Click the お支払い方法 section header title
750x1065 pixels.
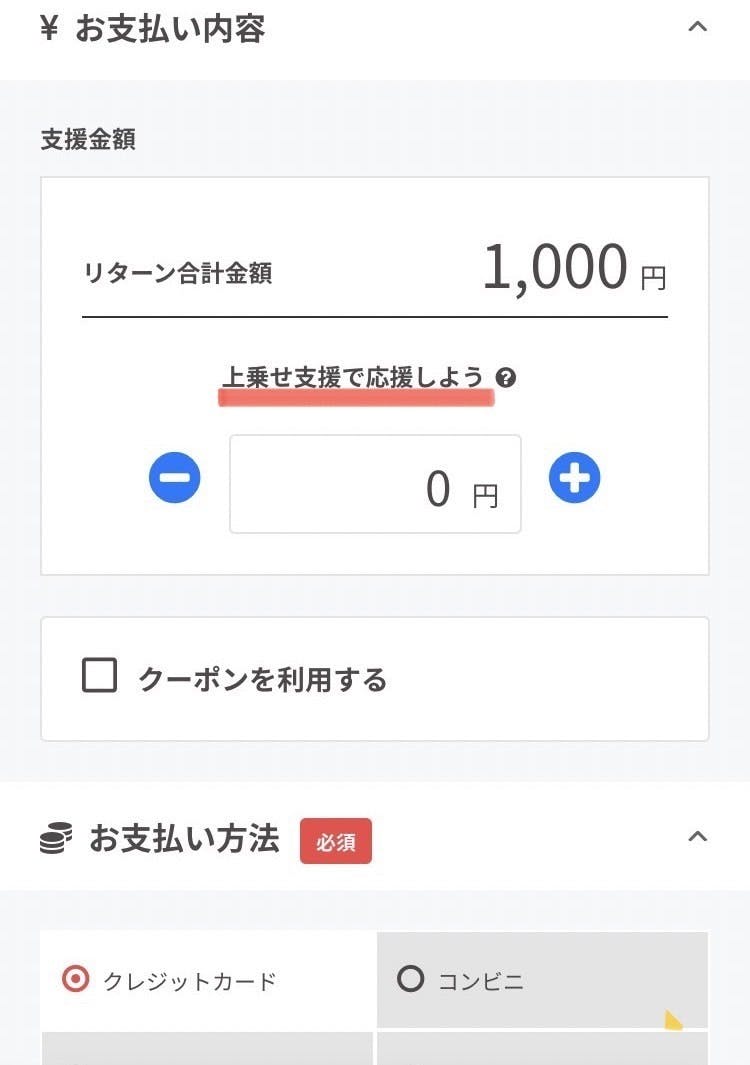tap(184, 839)
